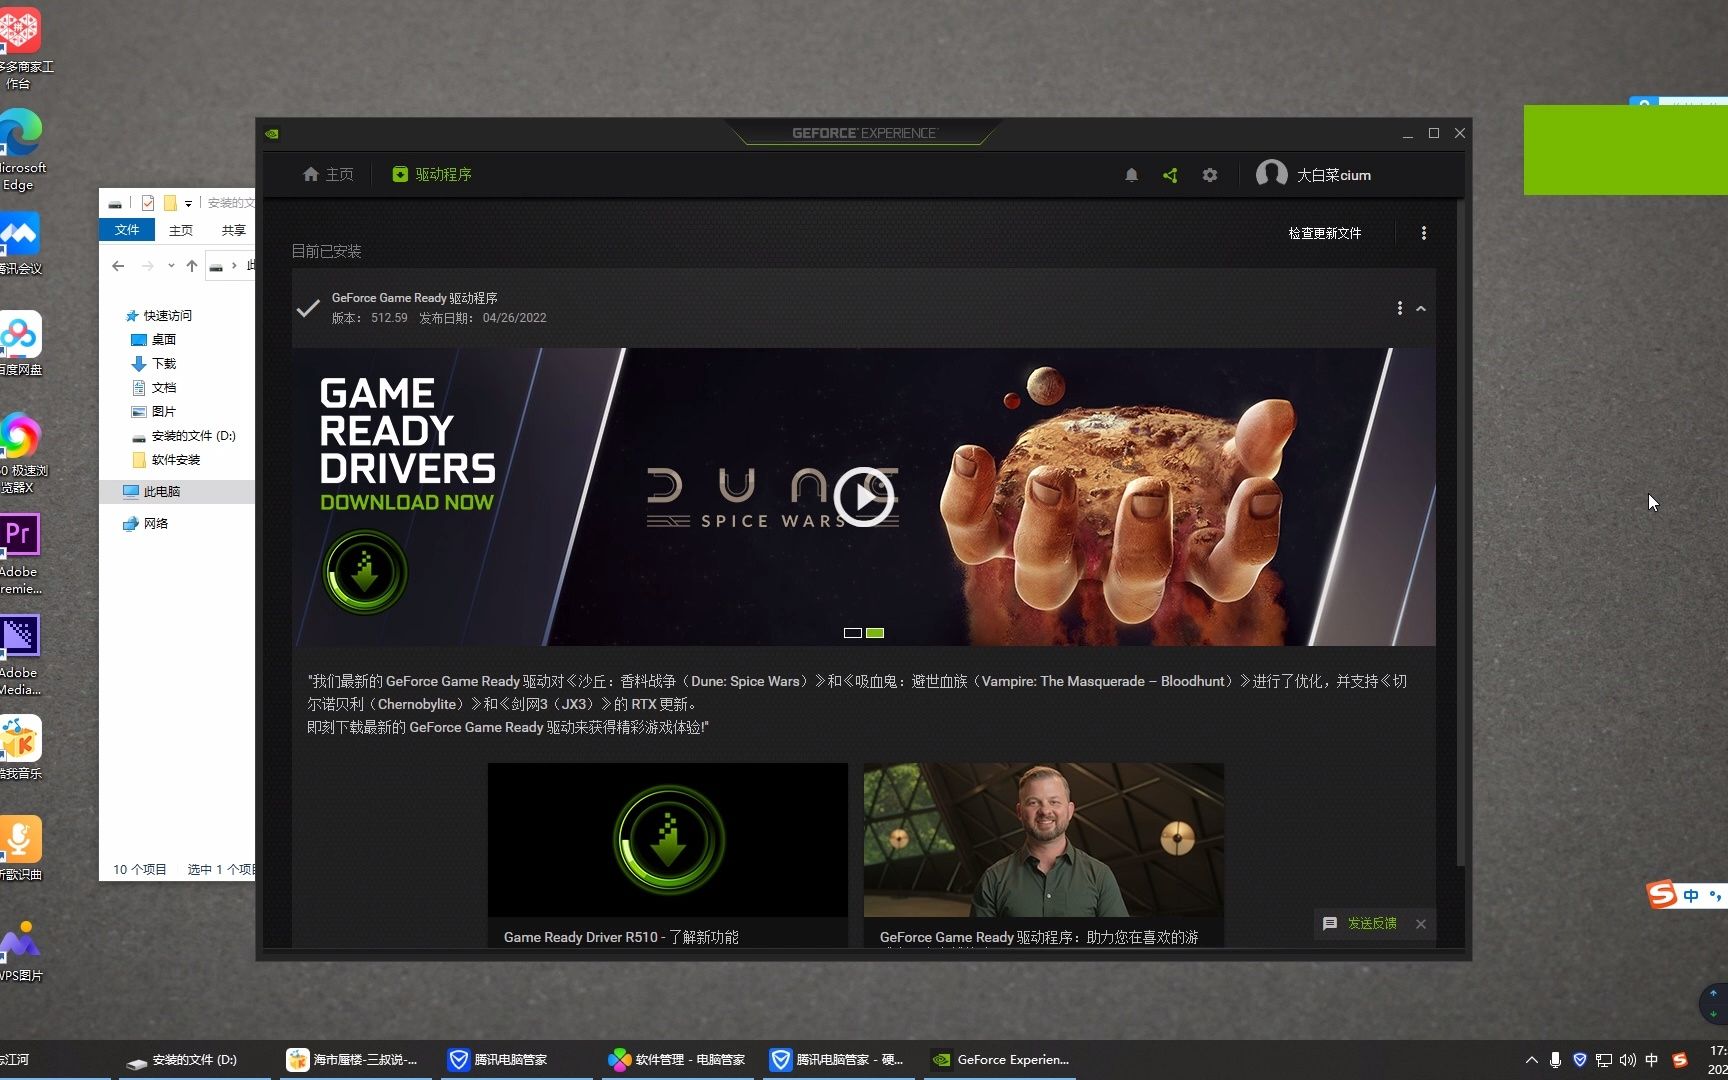Select the first banner slide indicator
The image size is (1728, 1080).
pos(852,633)
